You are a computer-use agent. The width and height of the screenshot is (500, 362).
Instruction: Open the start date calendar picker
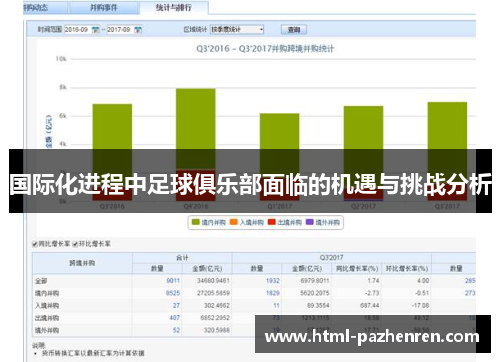(95, 30)
